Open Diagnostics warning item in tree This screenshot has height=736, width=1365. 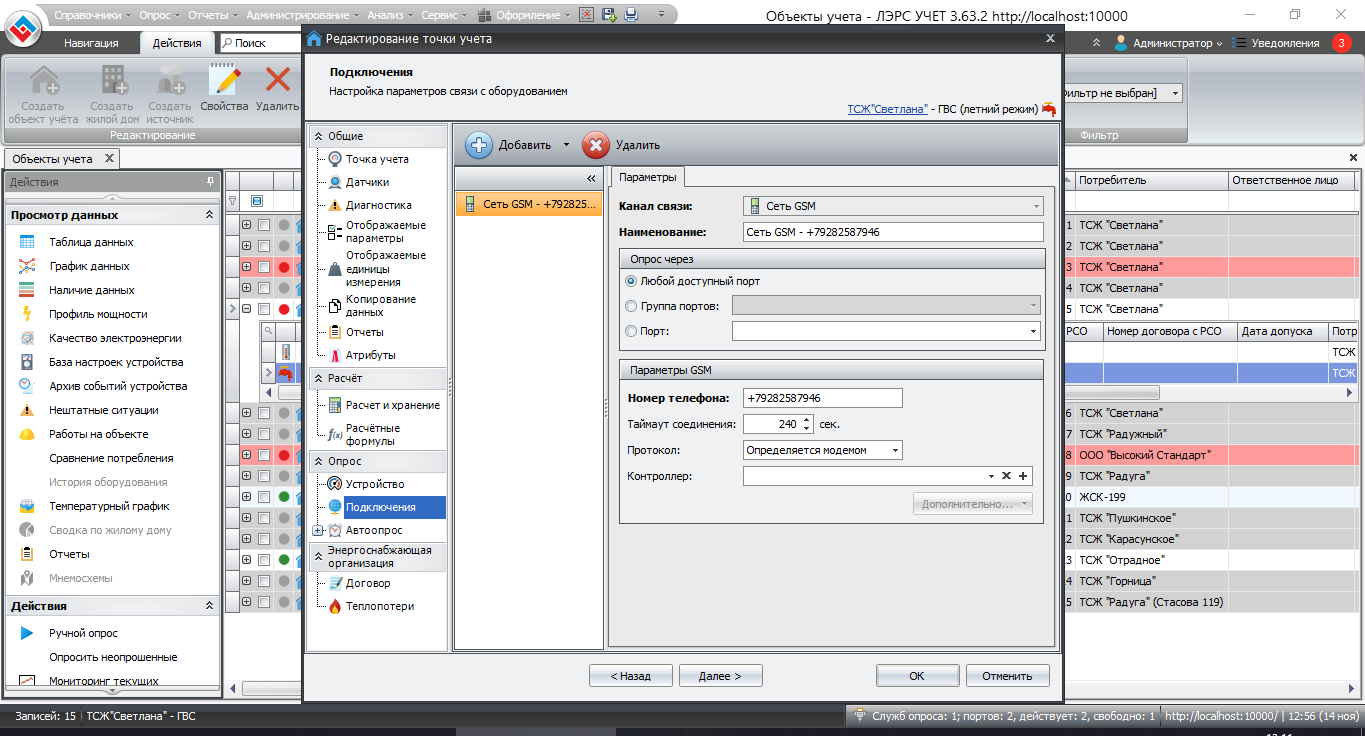click(x=378, y=205)
